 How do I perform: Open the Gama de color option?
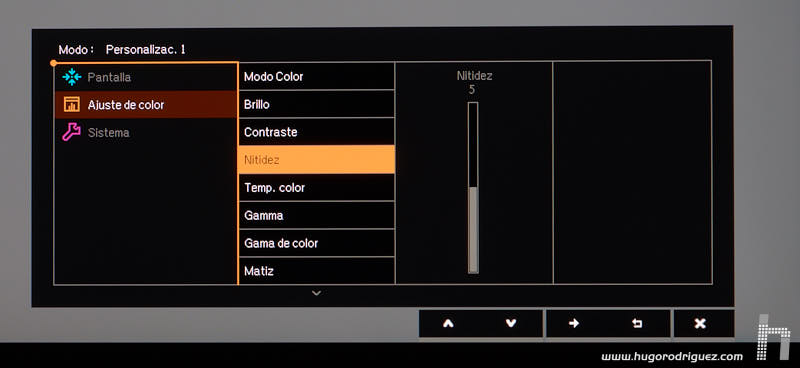pos(316,243)
